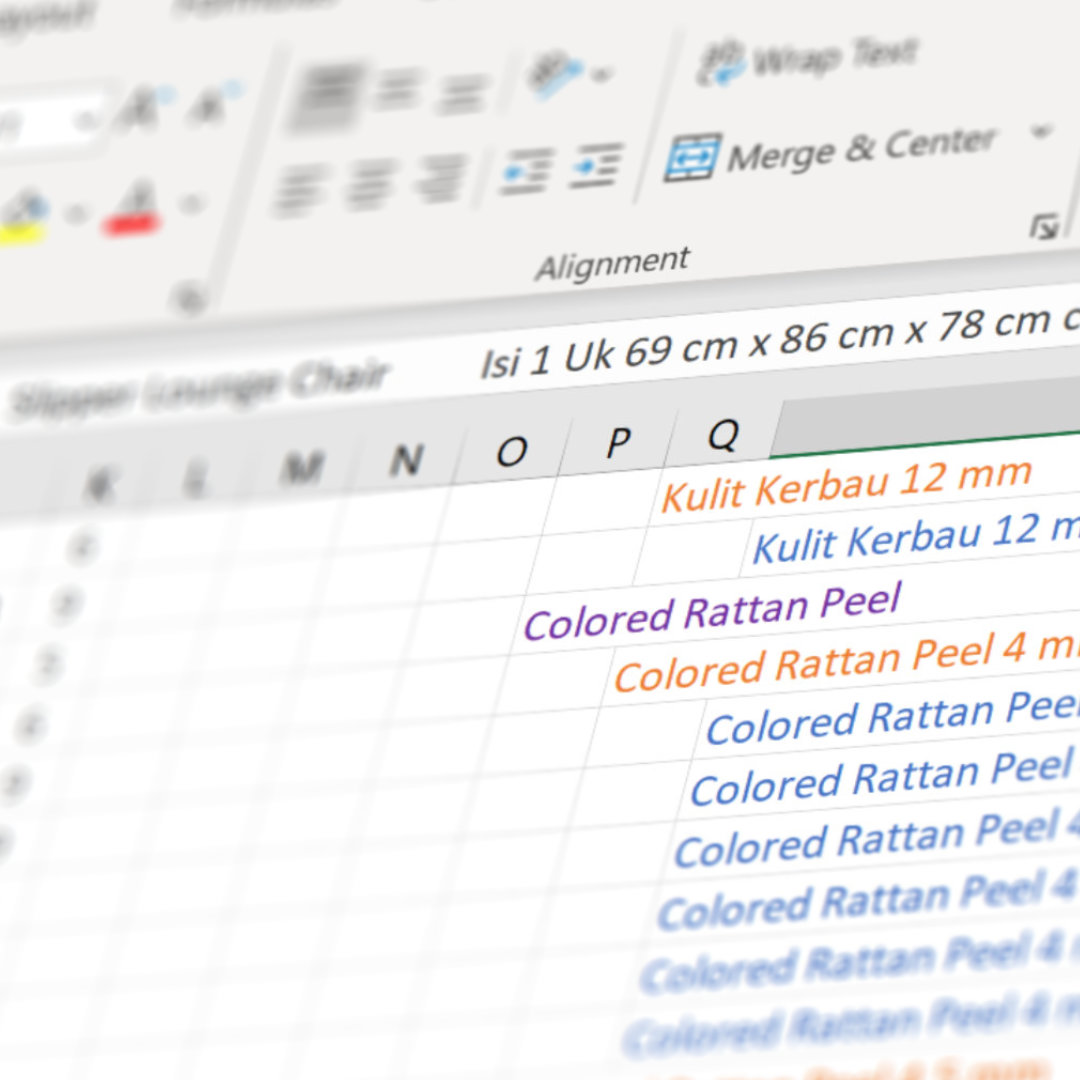
Task: Select column Q header
Action: 722,435
